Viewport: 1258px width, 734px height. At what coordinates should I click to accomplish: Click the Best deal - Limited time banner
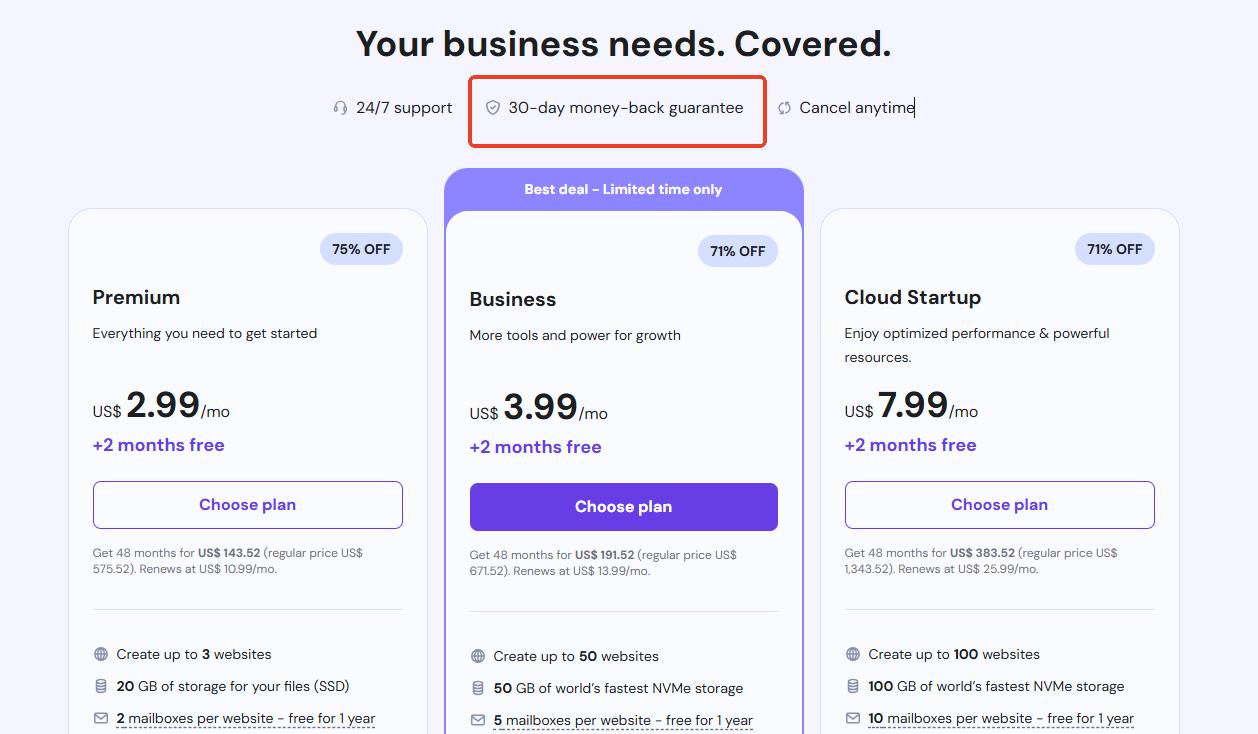click(x=623, y=189)
